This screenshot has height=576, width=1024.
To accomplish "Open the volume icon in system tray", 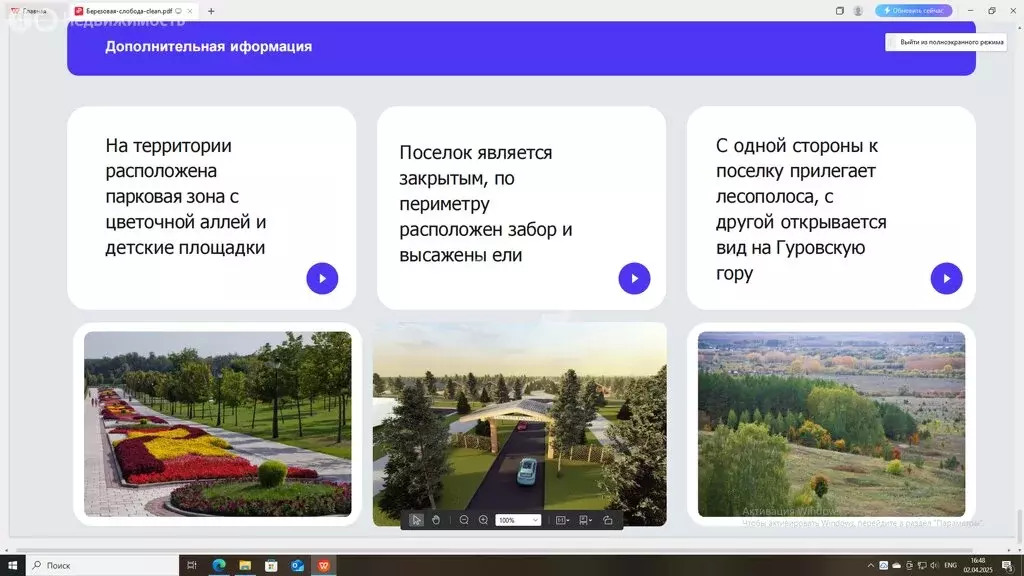I will click(934, 564).
